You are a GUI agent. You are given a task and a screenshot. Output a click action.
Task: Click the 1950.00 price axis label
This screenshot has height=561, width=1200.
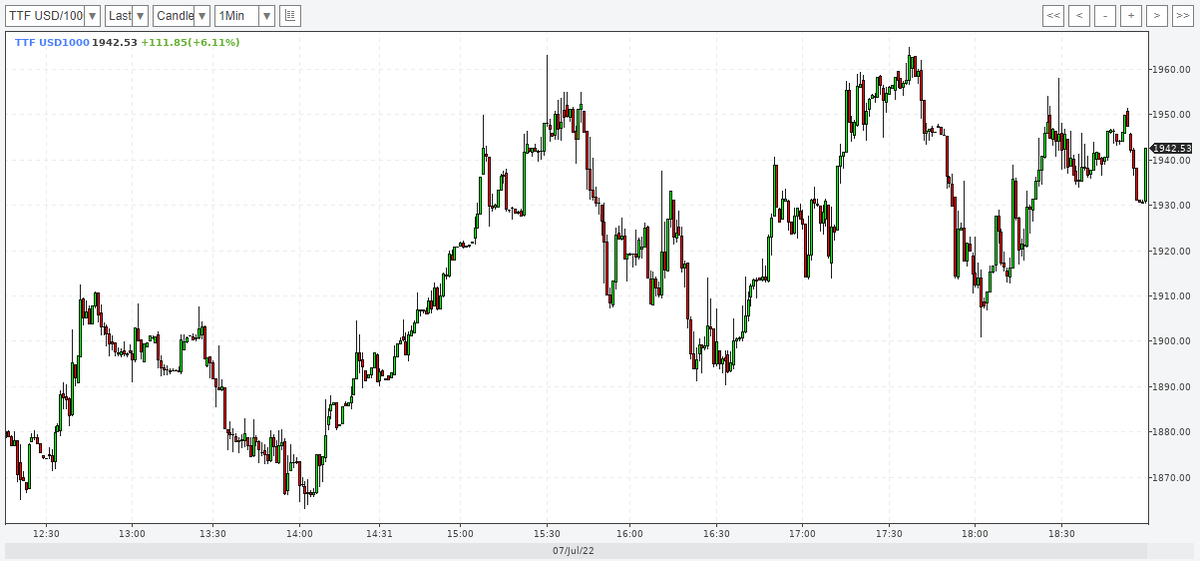1174,115
